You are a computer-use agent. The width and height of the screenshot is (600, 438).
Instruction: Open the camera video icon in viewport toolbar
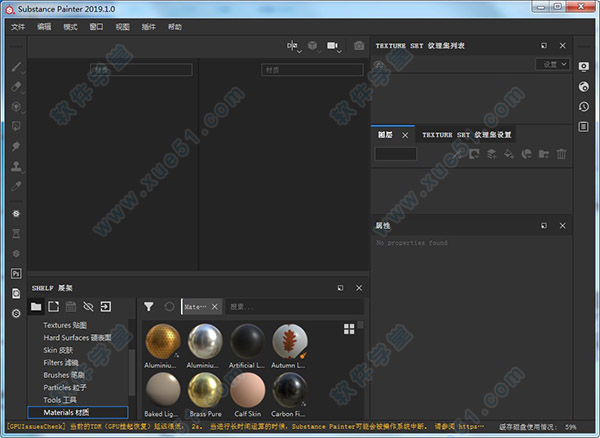(332, 46)
